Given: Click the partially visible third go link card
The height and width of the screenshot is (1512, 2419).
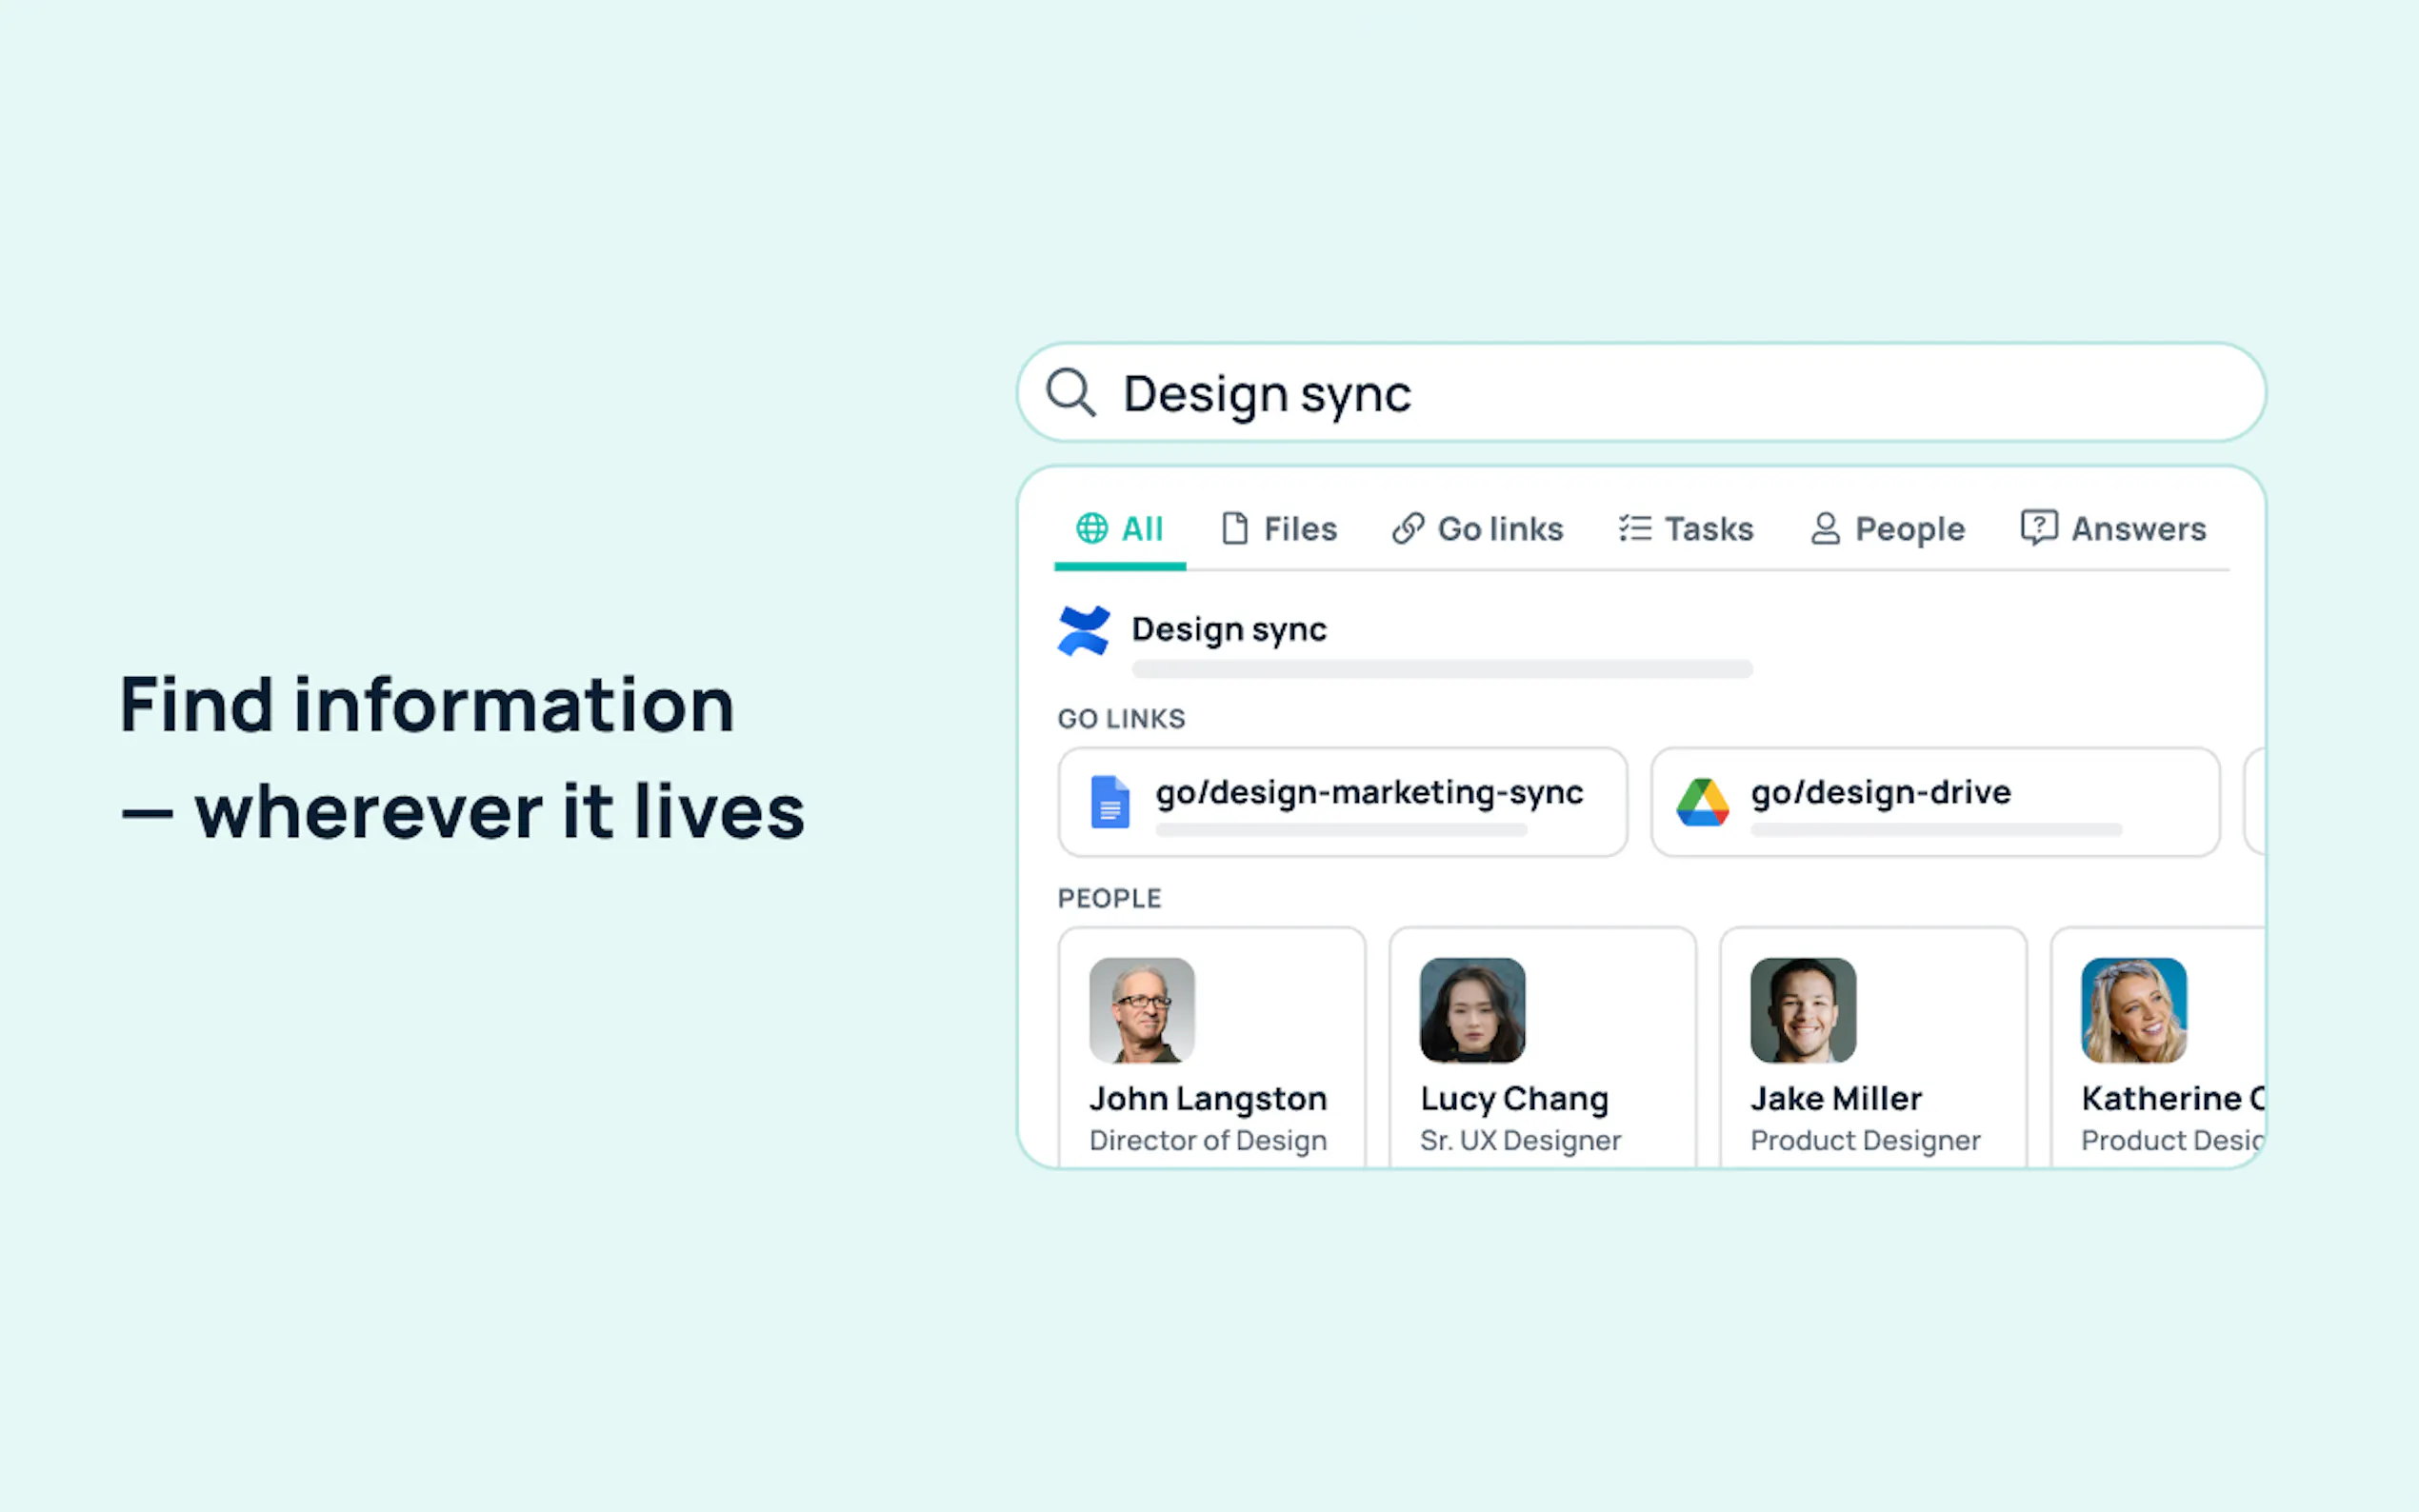Looking at the screenshot, I should point(2255,802).
